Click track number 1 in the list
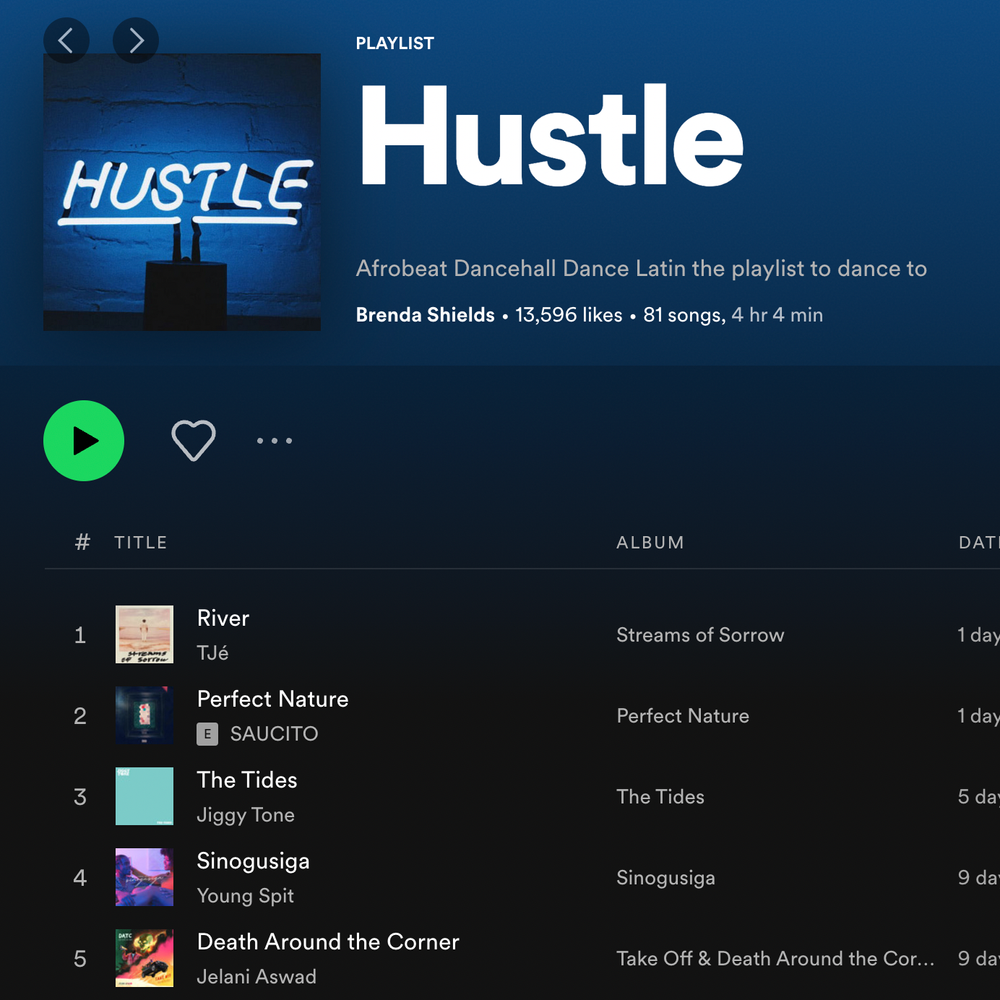This screenshot has width=1000, height=1000. click(80, 635)
